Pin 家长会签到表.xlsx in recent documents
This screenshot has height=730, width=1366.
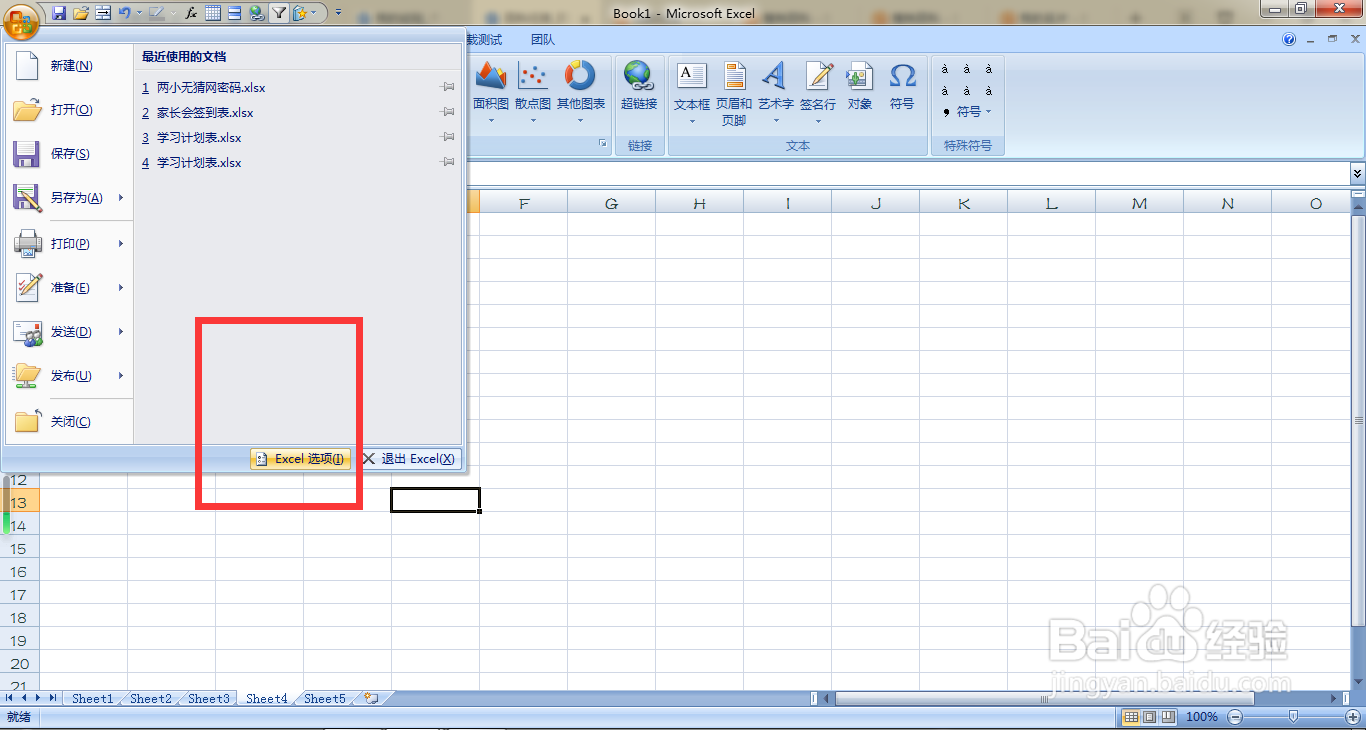point(448,113)
